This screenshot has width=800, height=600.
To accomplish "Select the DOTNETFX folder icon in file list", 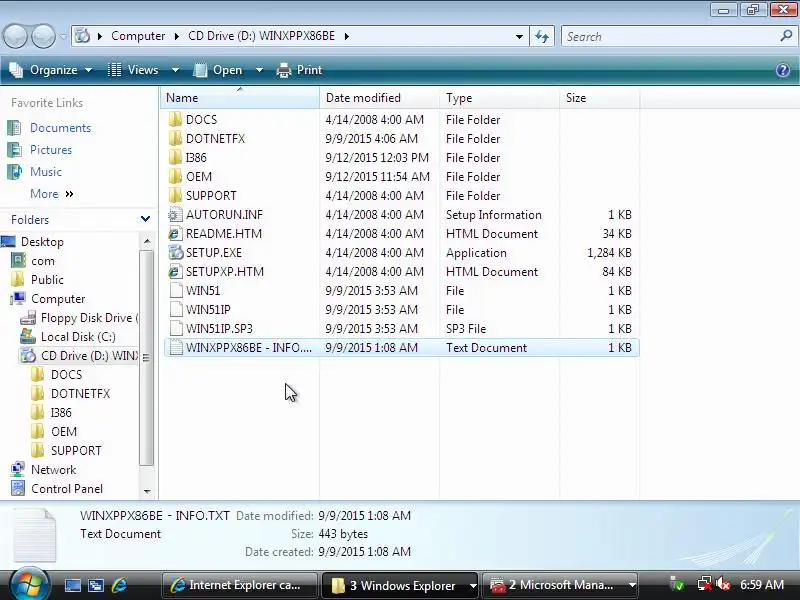I will click(x=175, y=138).
